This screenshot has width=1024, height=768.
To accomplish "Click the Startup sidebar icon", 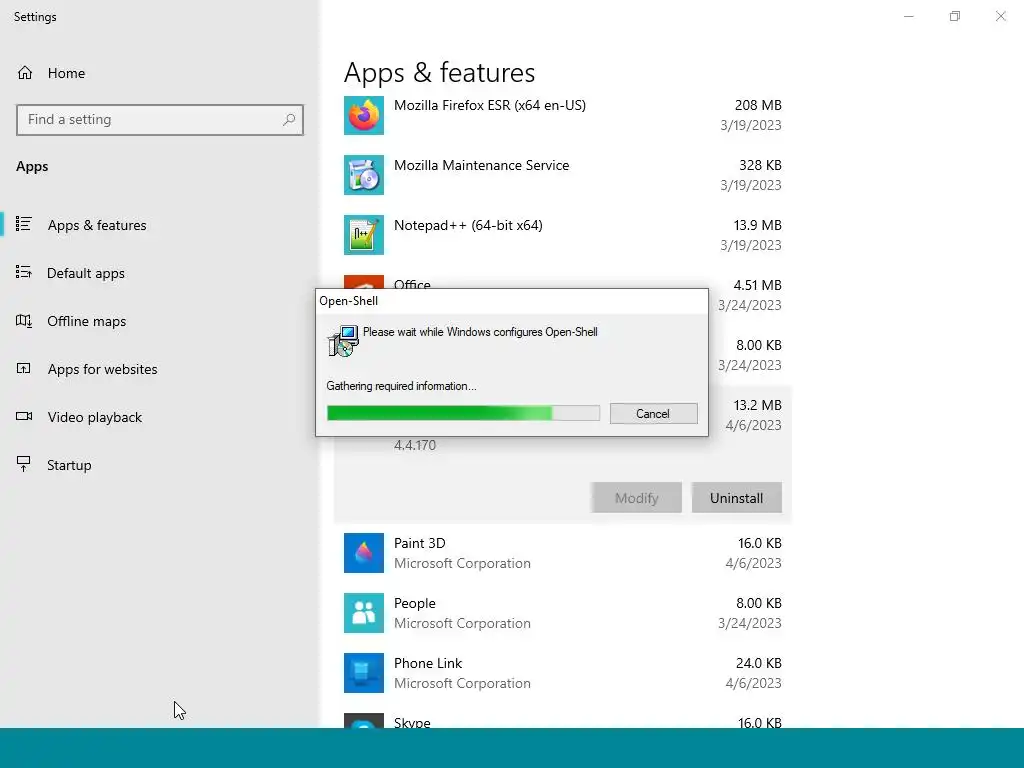I will click(24, 464).
